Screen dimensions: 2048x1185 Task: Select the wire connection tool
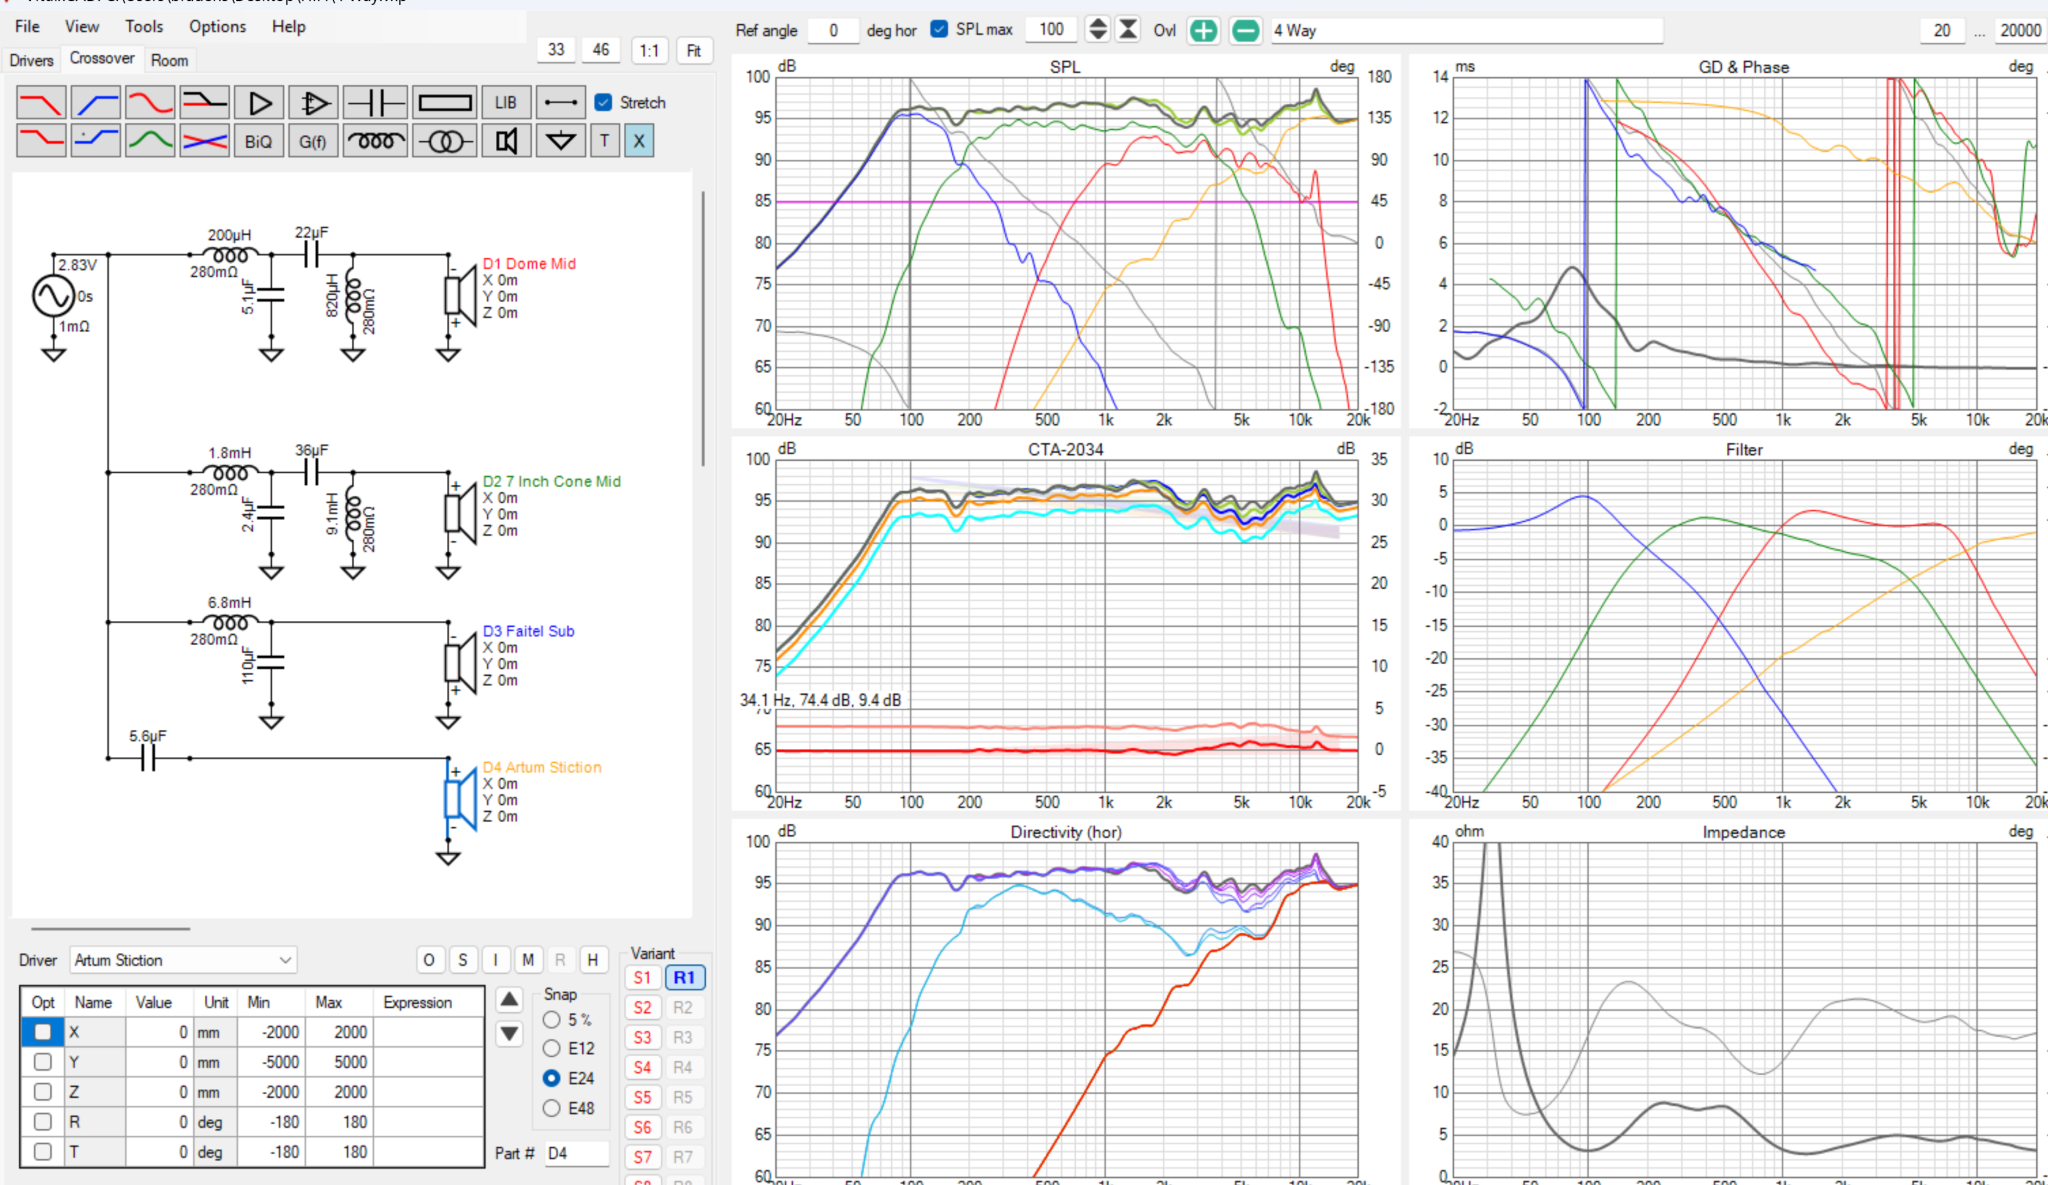point(560,103)
